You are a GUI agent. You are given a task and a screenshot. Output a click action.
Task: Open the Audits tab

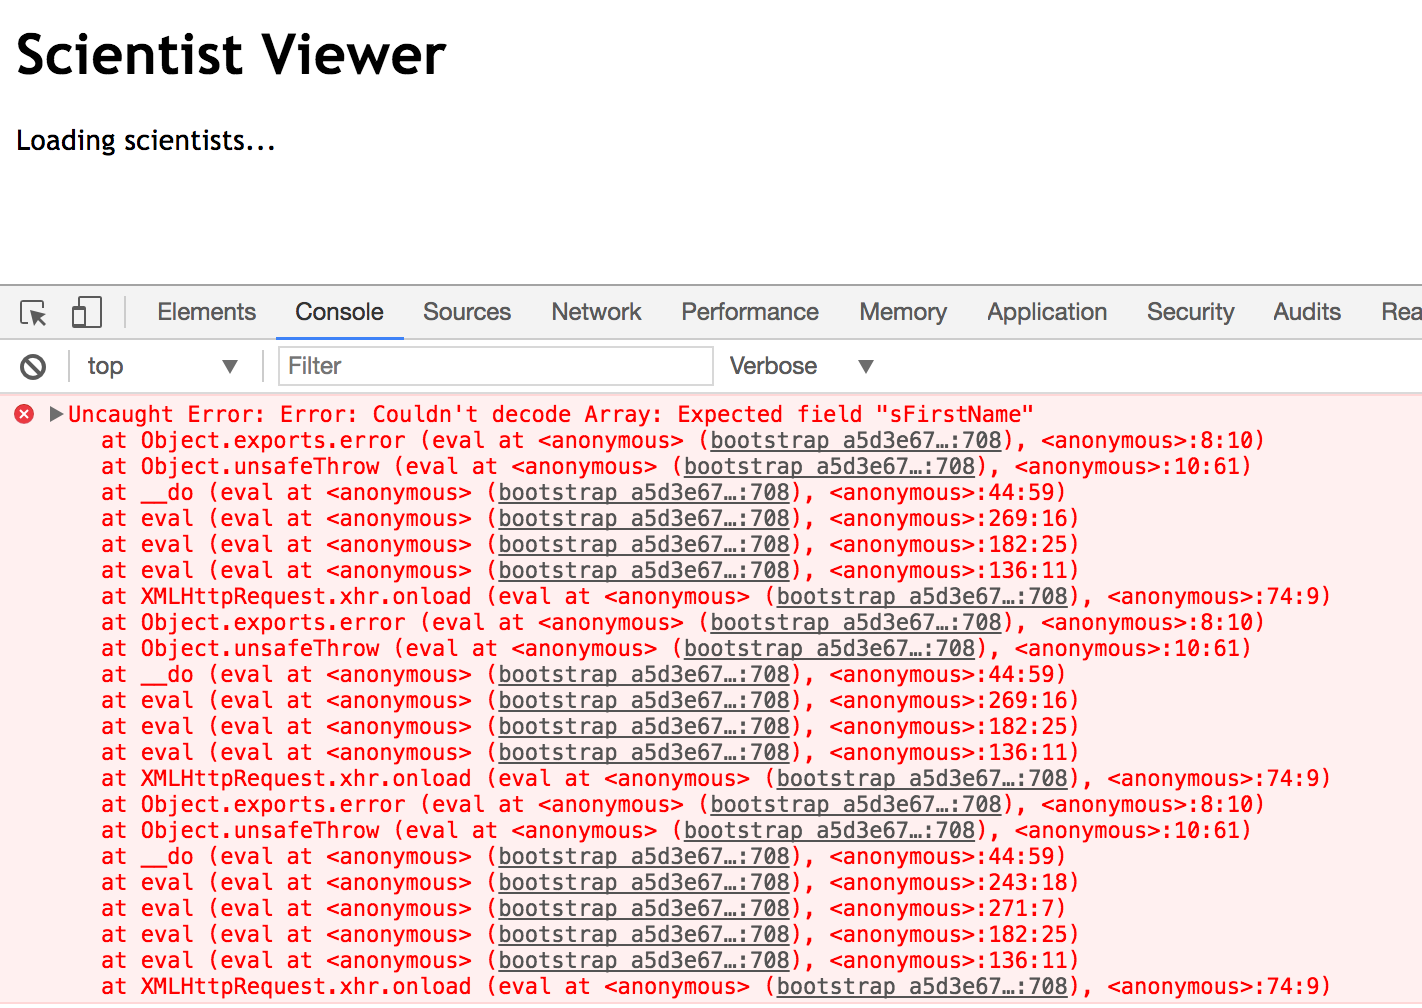coord(1307,312)
